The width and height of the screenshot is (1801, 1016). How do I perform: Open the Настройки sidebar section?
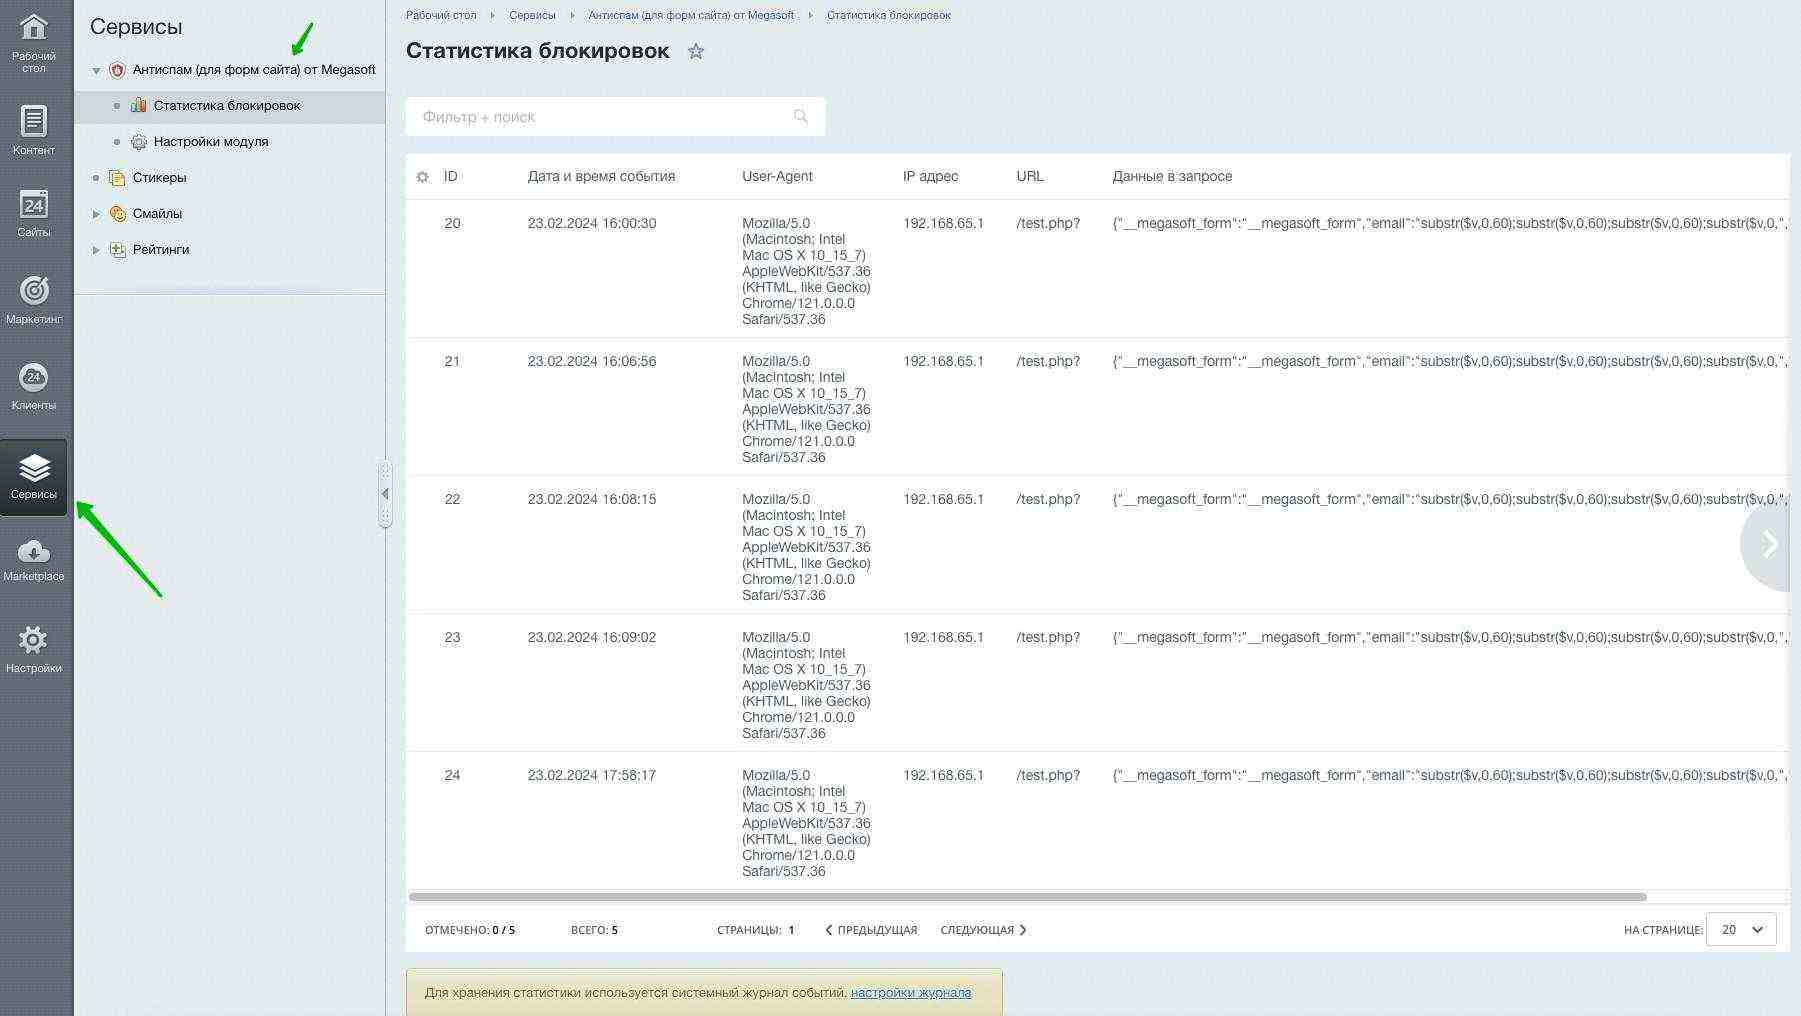point(34,648)
